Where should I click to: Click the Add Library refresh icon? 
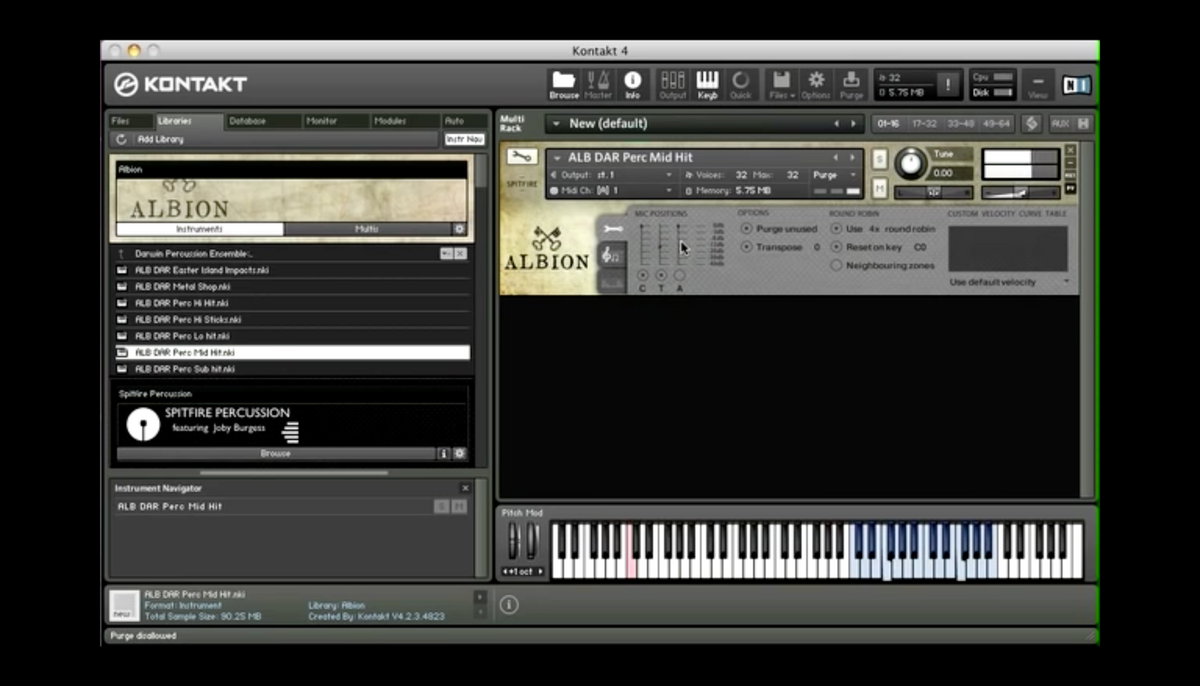[122, 139]
